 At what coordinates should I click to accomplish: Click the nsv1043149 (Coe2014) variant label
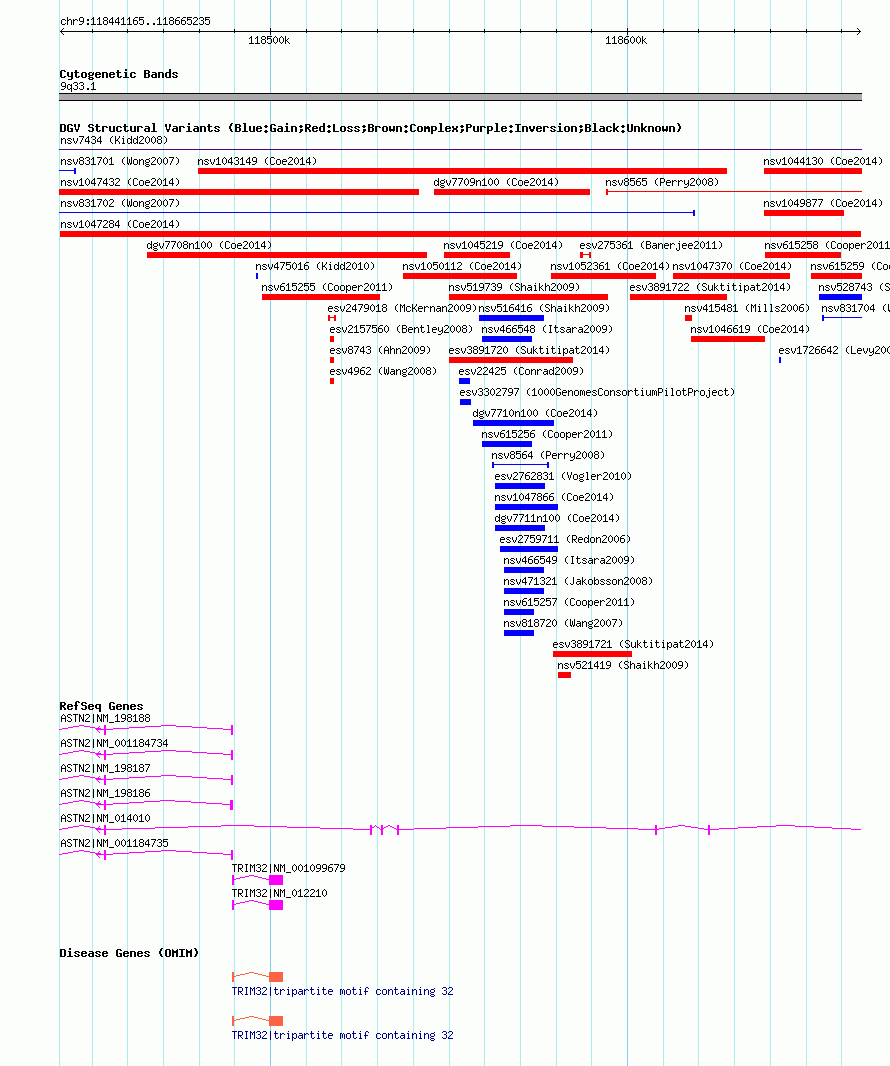[x=257, y=161]
